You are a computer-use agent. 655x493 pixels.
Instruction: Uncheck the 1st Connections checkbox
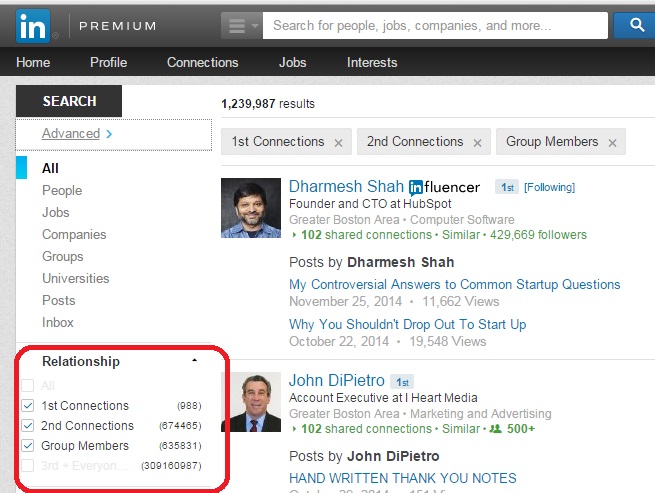pyautogui.click(x=27, y=406)
